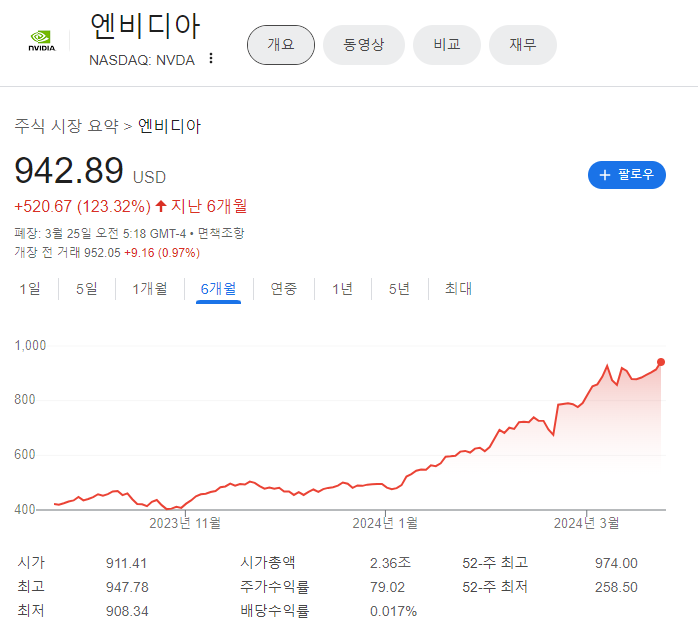698x628 pixels.
Task: Select the 1일 chart range
Action: [x=30, y=289]
